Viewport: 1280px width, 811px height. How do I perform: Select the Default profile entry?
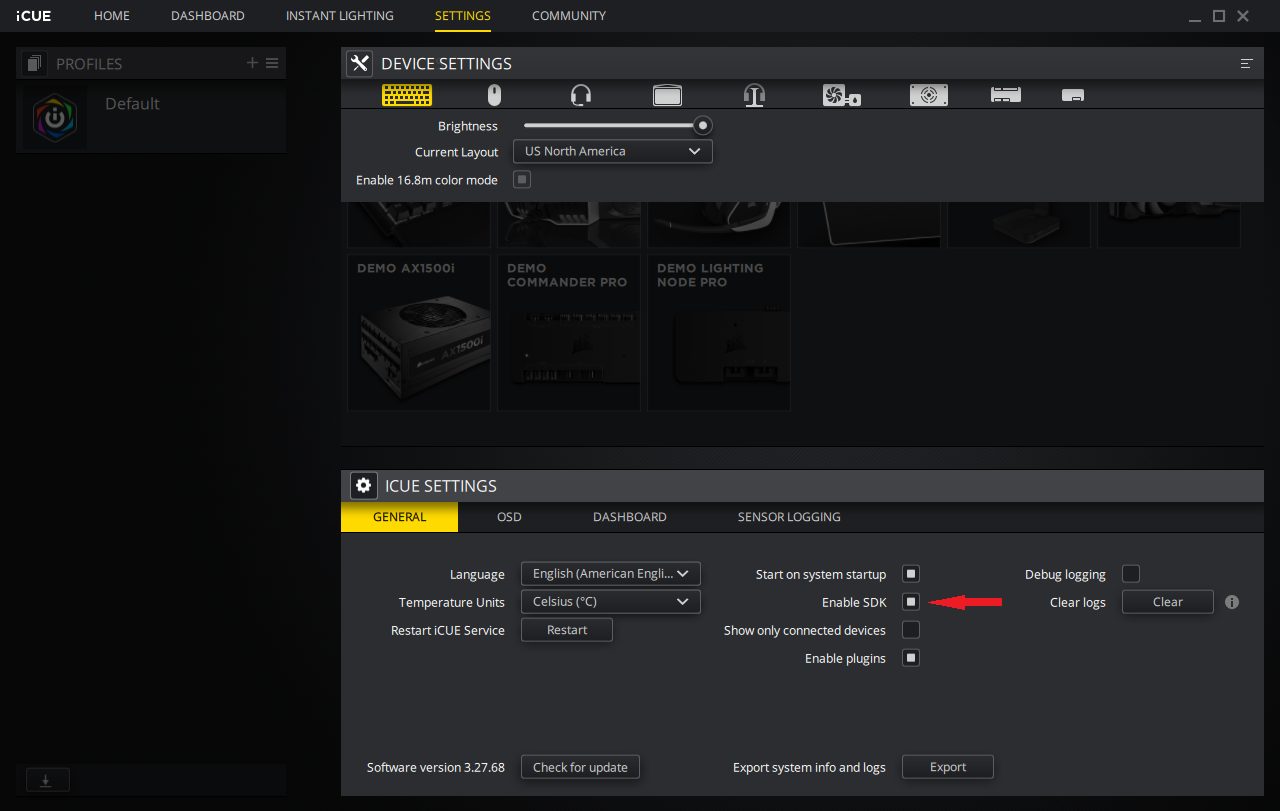pos(151,117)
